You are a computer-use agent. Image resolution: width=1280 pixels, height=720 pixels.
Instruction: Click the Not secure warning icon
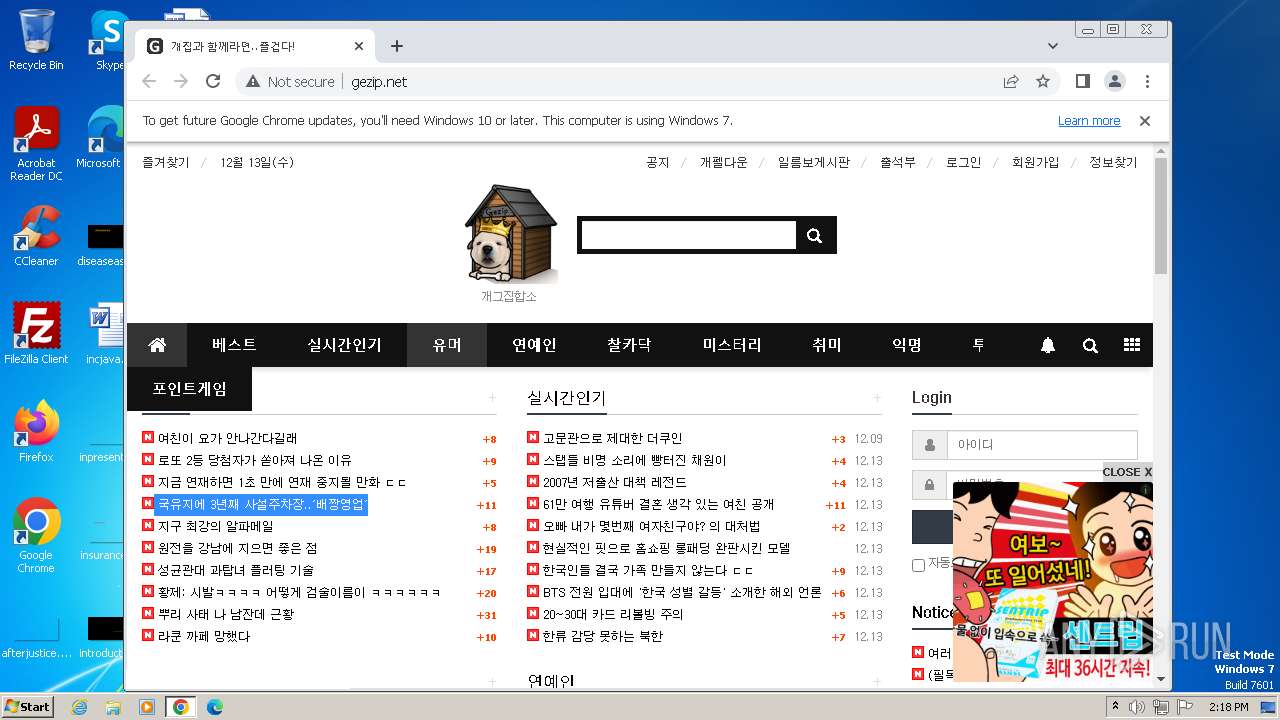coord(253,82)
